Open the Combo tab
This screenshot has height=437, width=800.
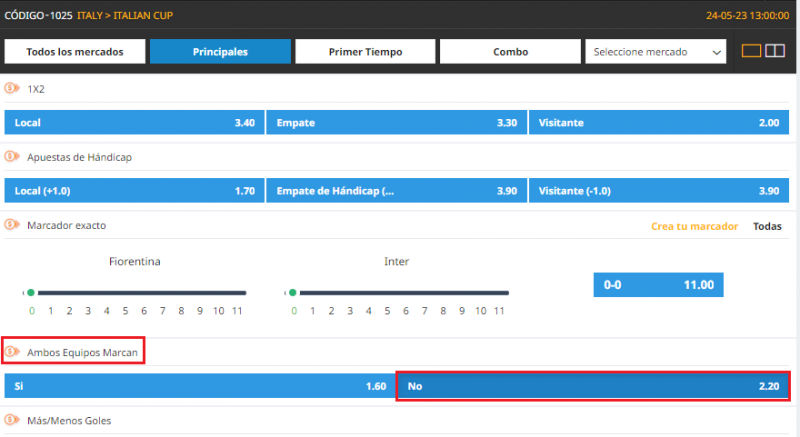[510, 52]
